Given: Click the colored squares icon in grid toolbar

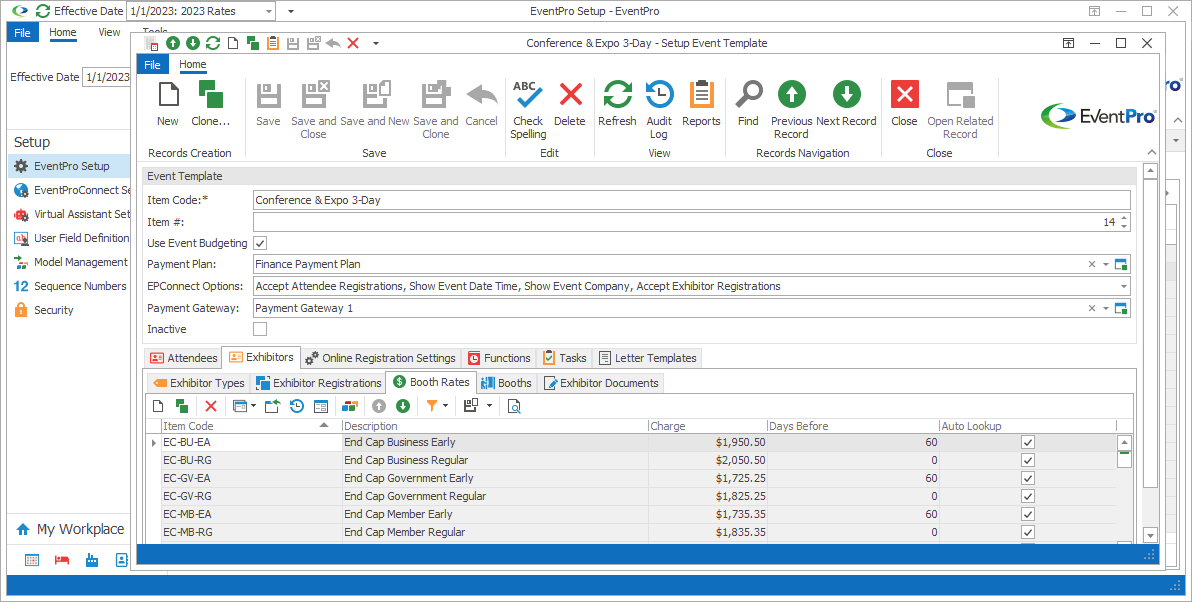Looking at the screenshot, I should [x=350, y=406].
